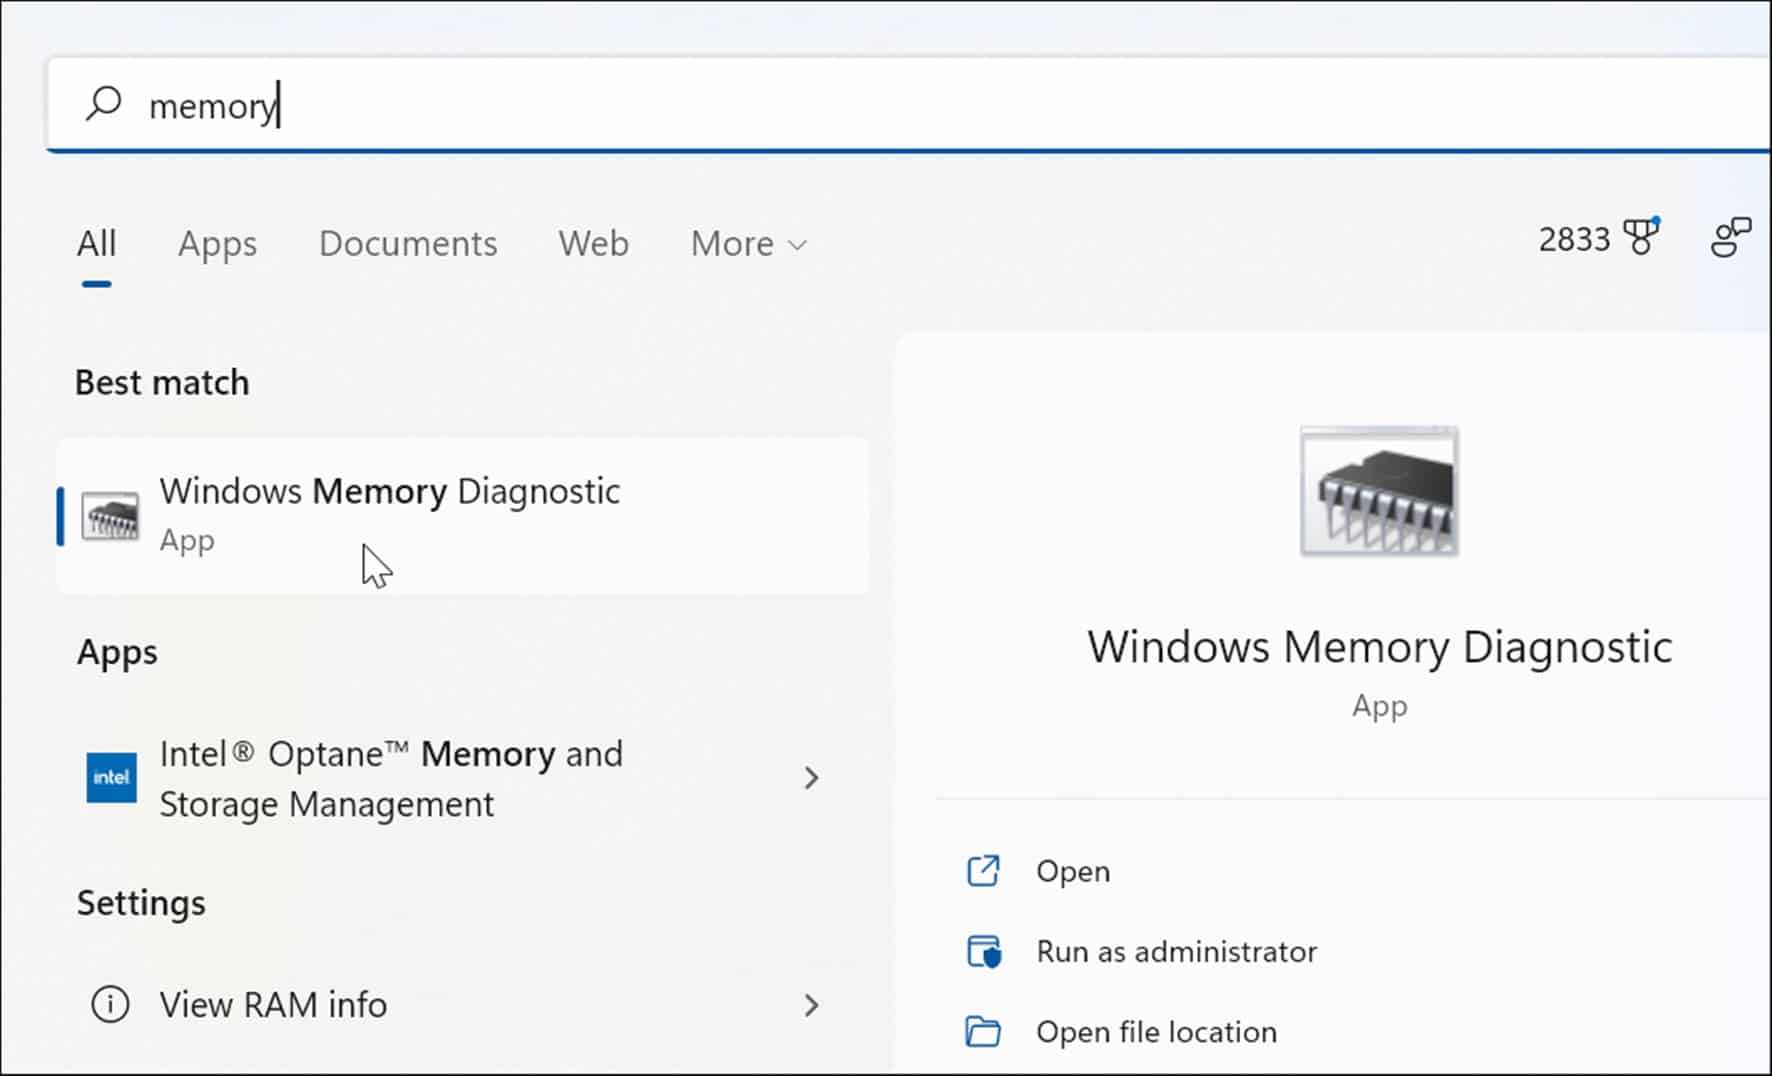Click the folder icon beside Open file location
1772x1076 pixels.
pyautogui.click(x=984, y=1031)
